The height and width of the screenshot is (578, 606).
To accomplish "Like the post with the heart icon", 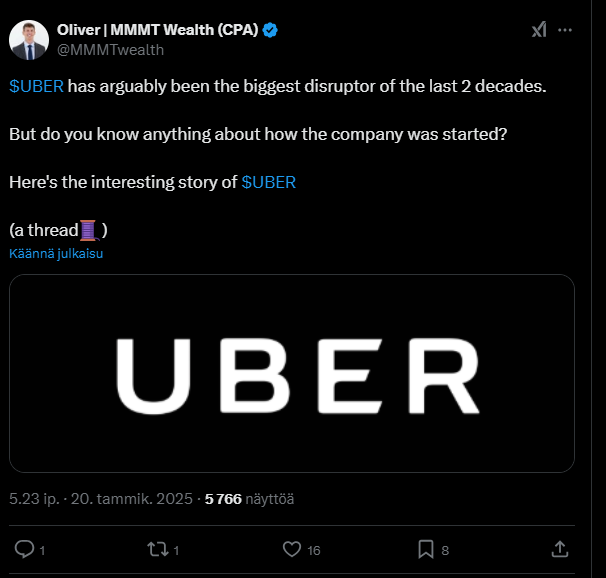I will click(x=292, y=548).
